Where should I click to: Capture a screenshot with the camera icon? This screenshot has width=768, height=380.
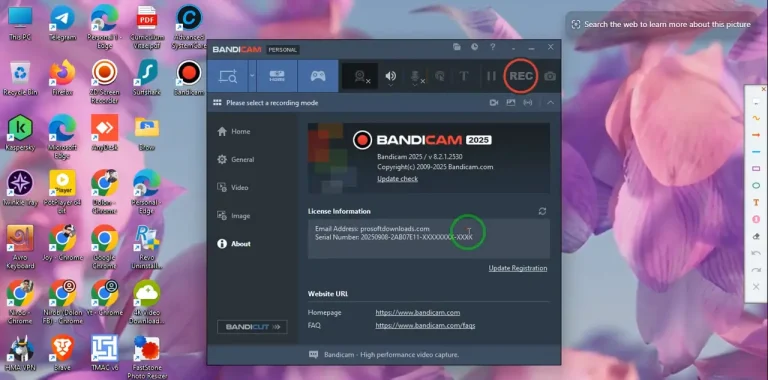pos(550,76)
